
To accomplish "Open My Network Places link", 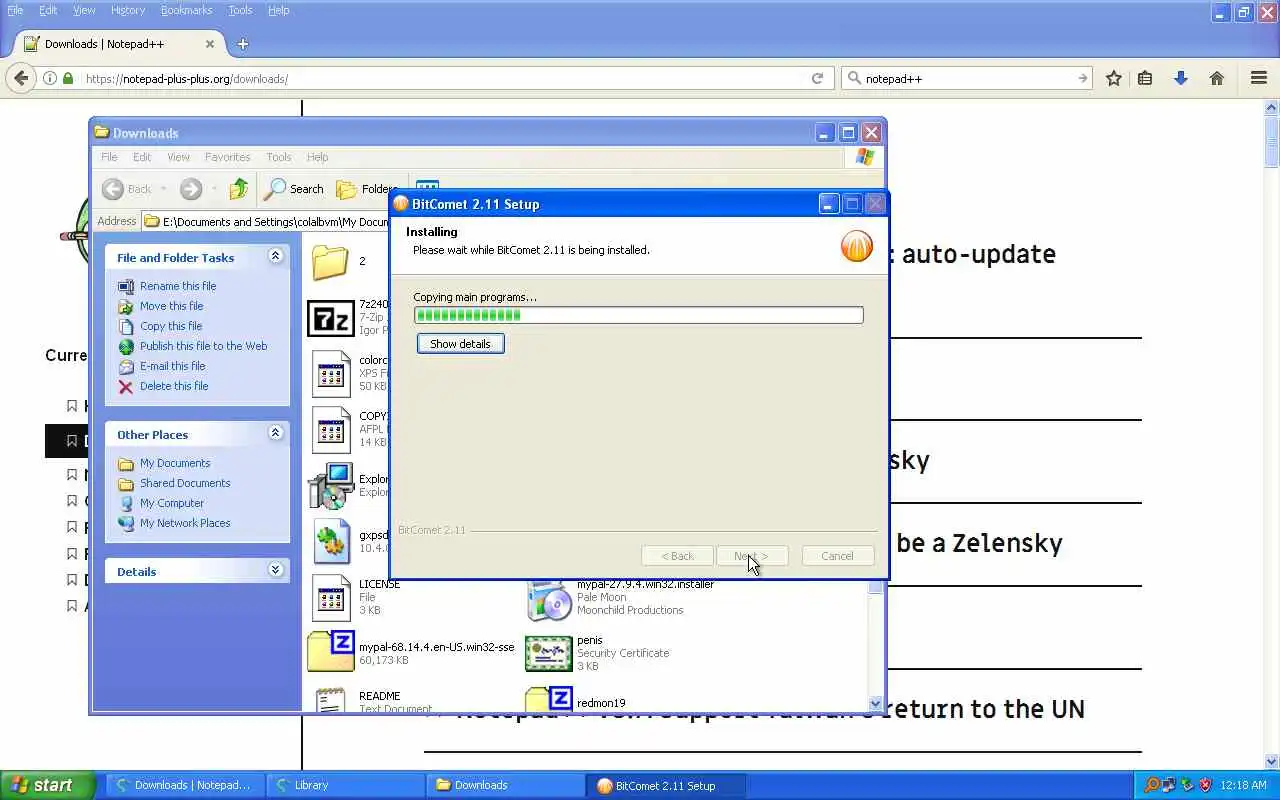I will pyautogui.click(x=185, y=523).
